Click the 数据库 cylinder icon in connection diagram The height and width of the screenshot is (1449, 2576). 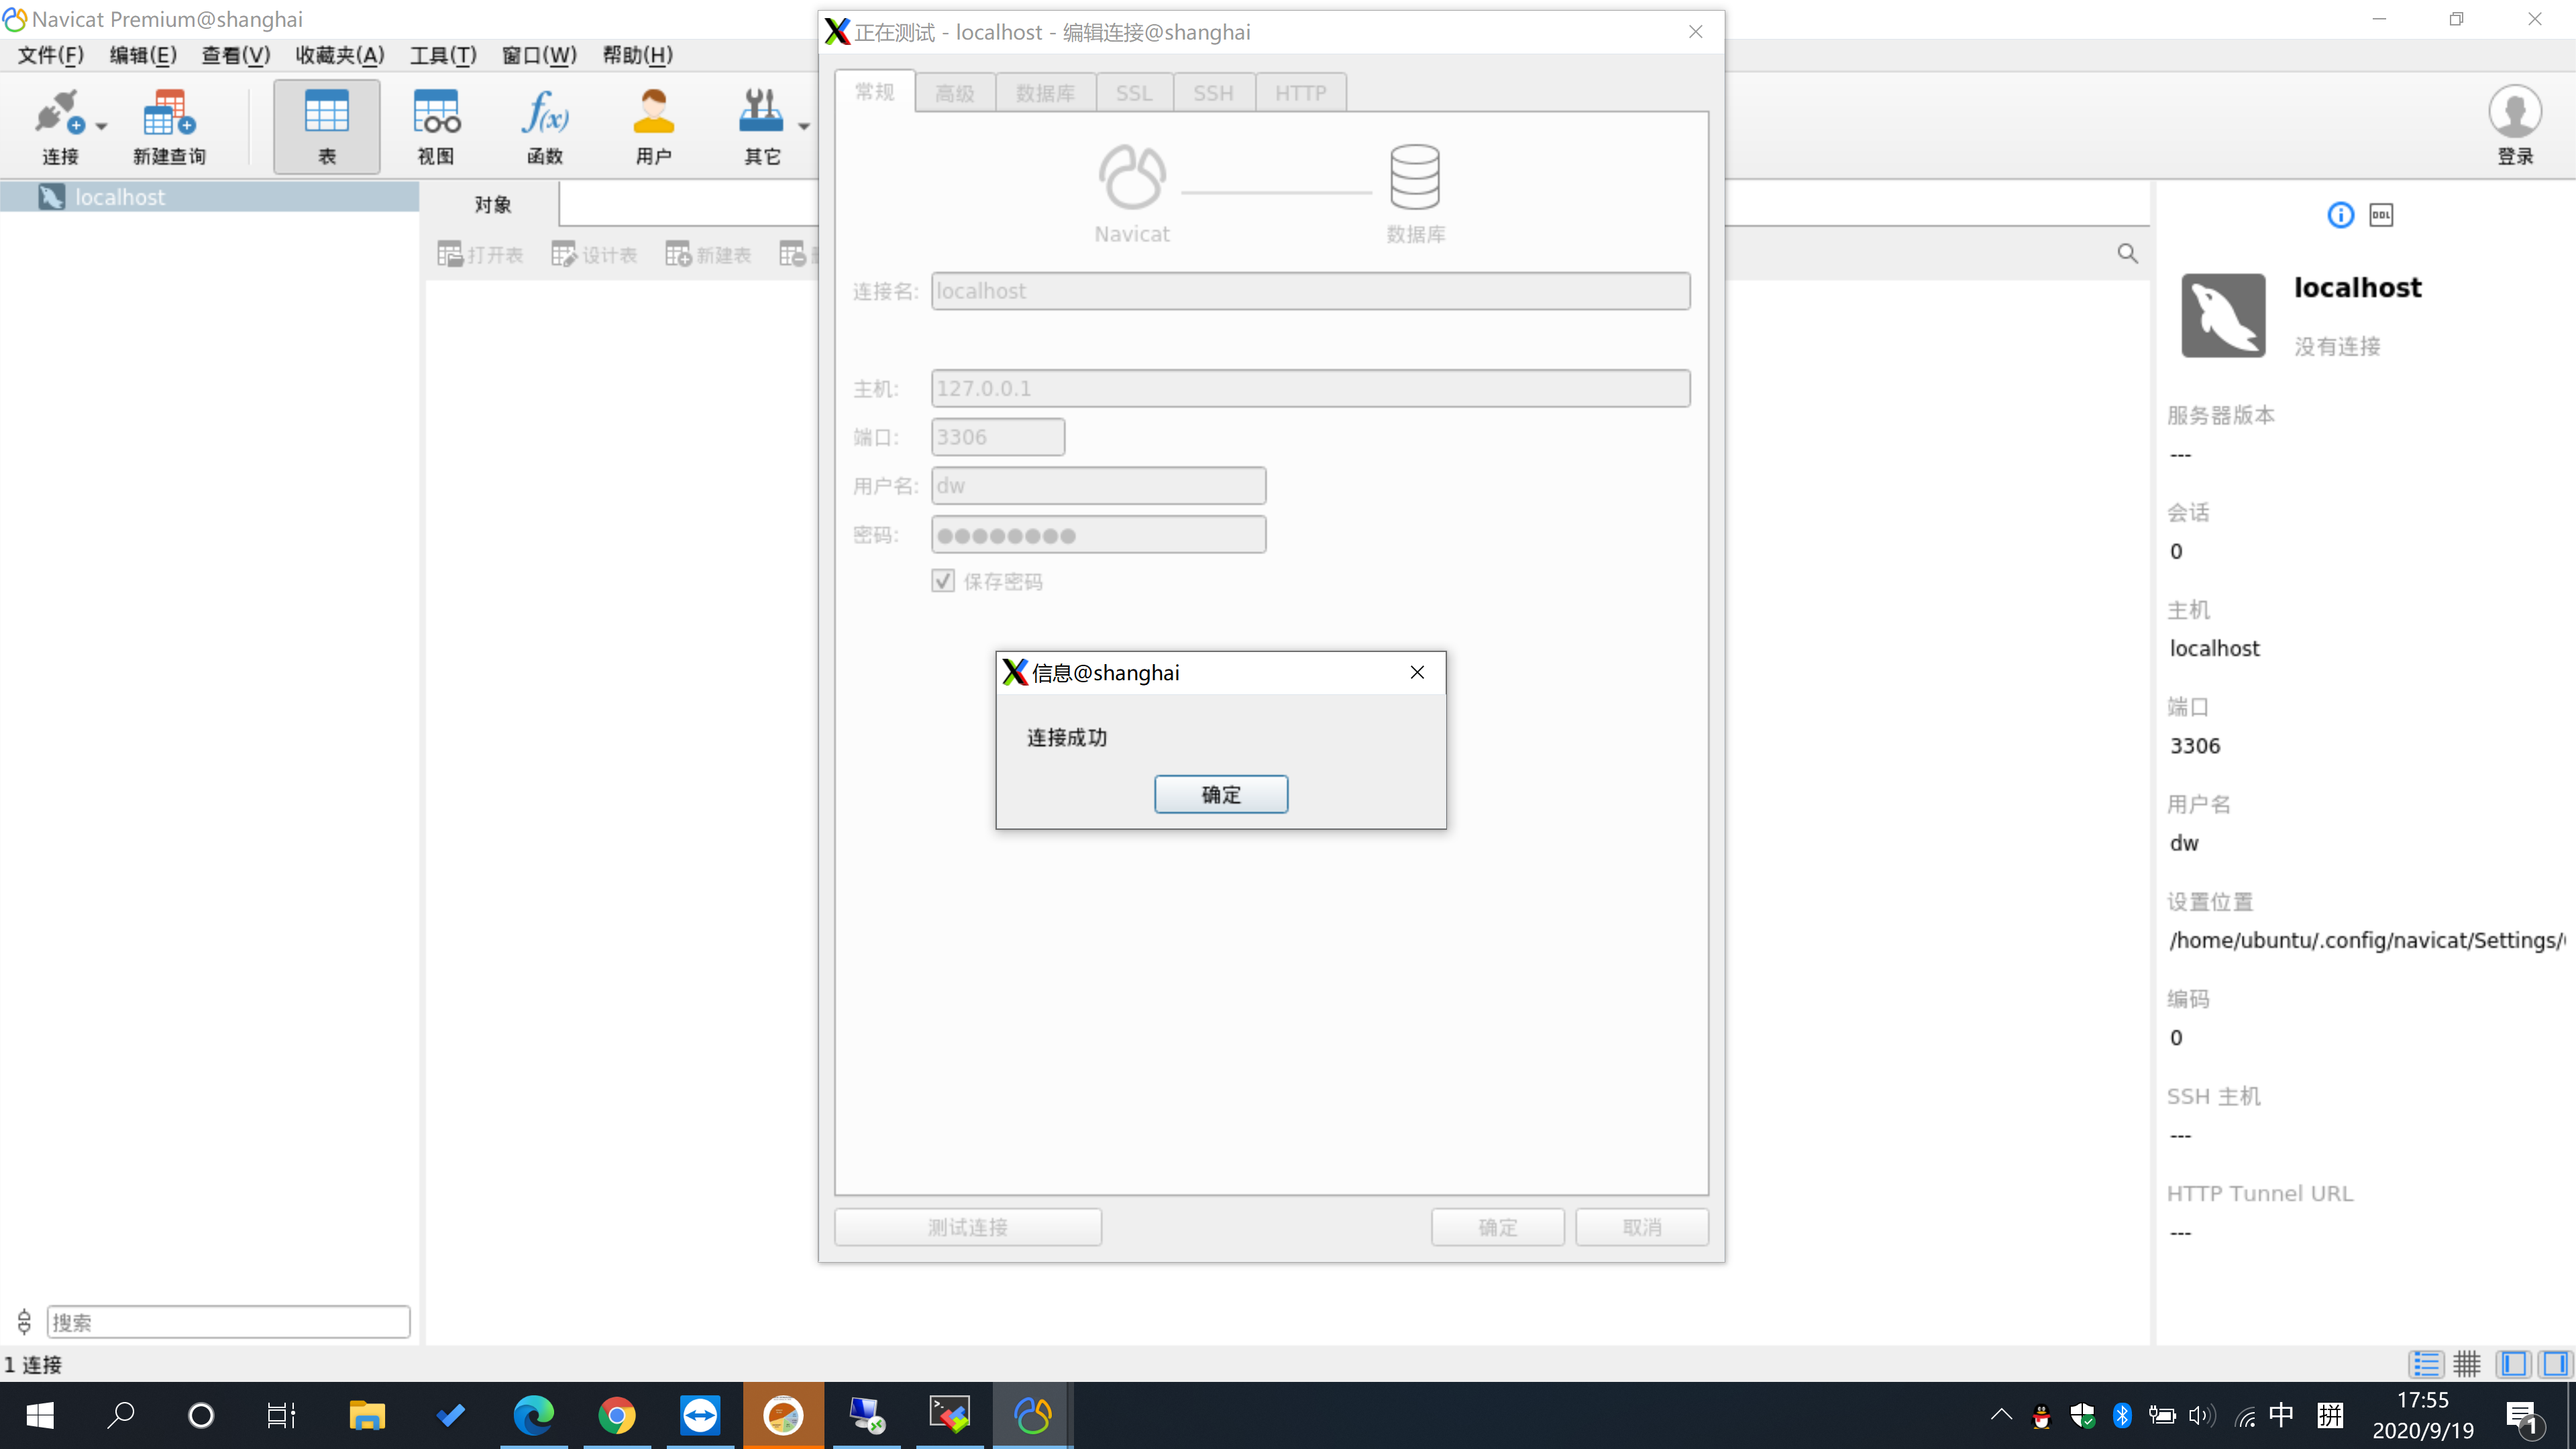(1415, 178)
